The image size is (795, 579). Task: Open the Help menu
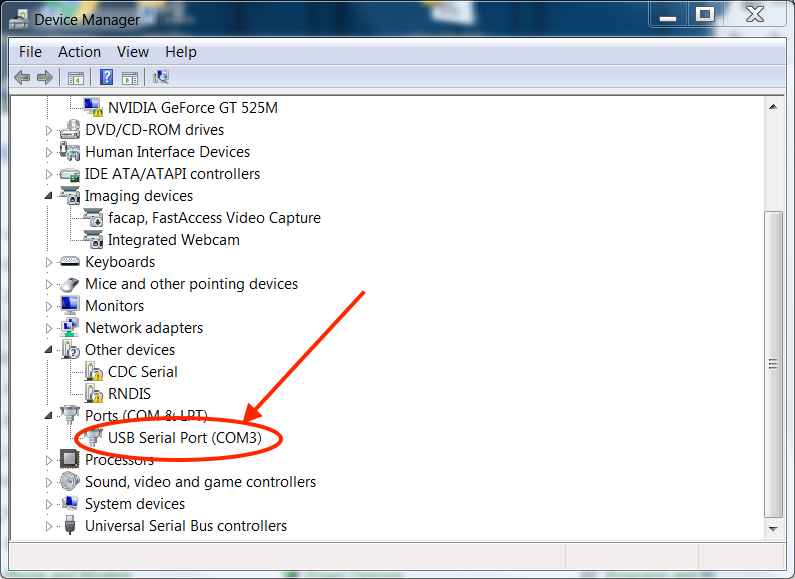pyautogui.click(x=181, y=52)
